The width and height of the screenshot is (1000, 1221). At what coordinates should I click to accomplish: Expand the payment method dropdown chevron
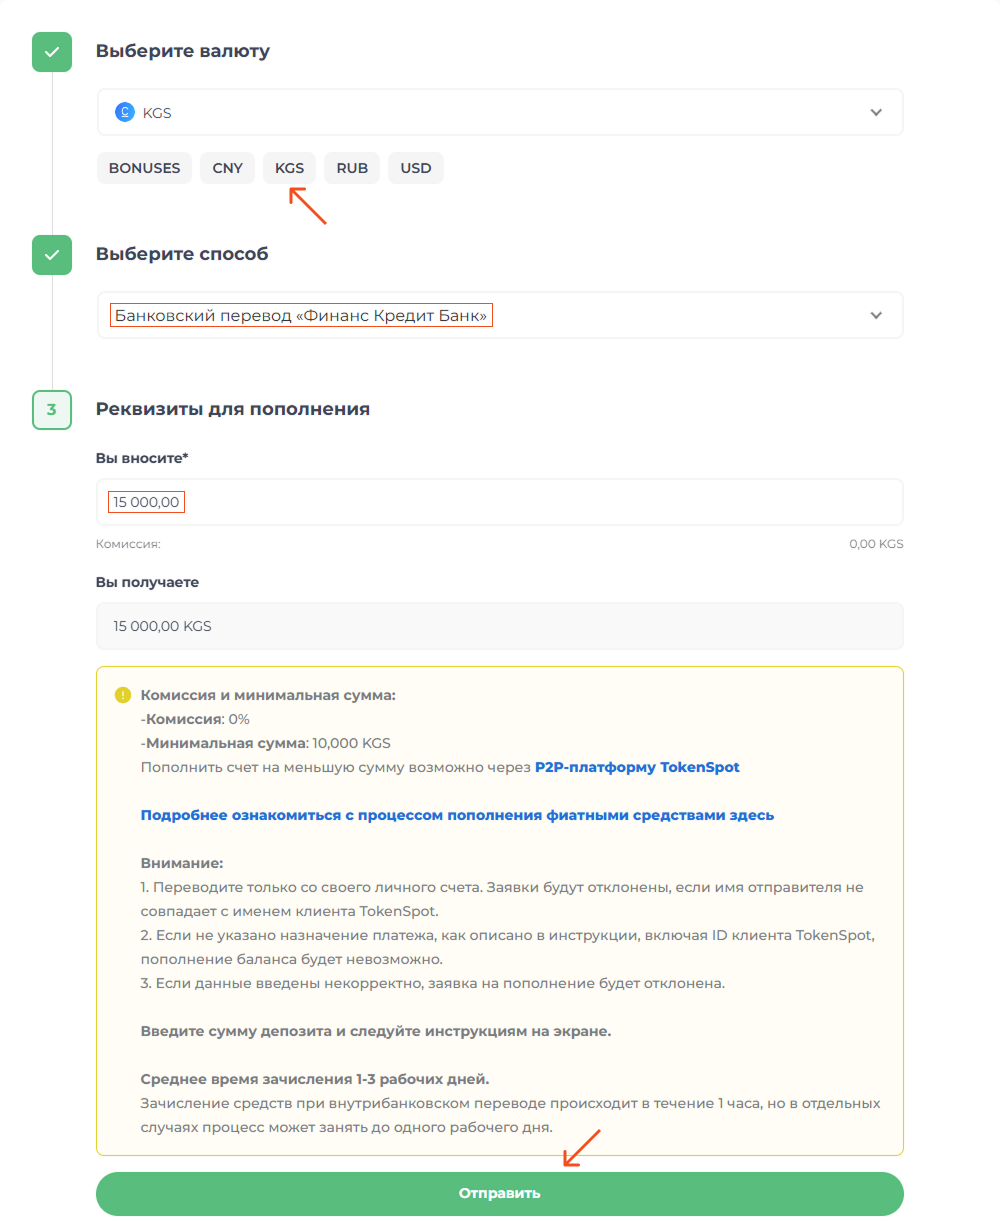pyautogui.click(x=876, y=315)
